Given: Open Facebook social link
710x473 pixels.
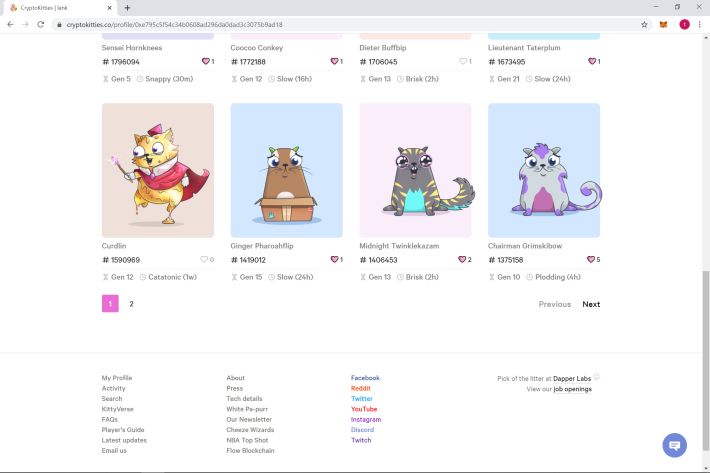Looking at the screenshot, I should click(365, 377).
